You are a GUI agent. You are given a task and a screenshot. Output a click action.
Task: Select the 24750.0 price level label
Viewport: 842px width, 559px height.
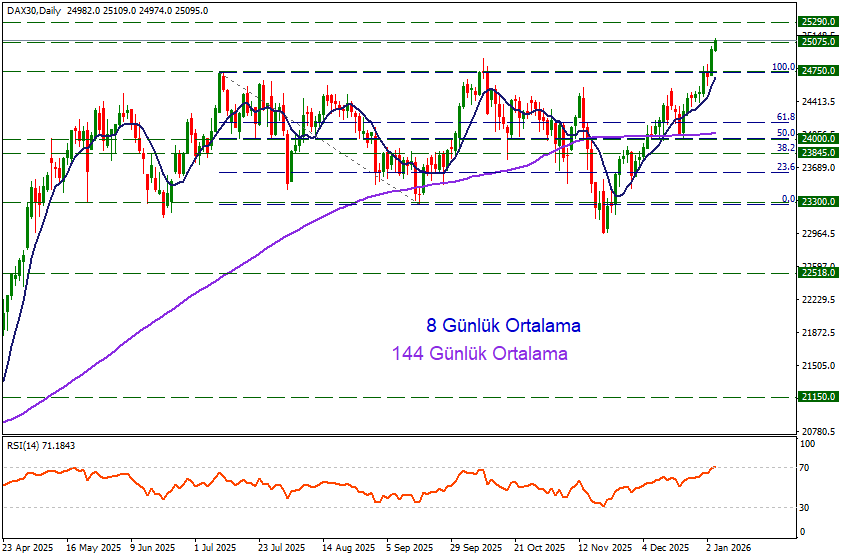click(818, 71)
